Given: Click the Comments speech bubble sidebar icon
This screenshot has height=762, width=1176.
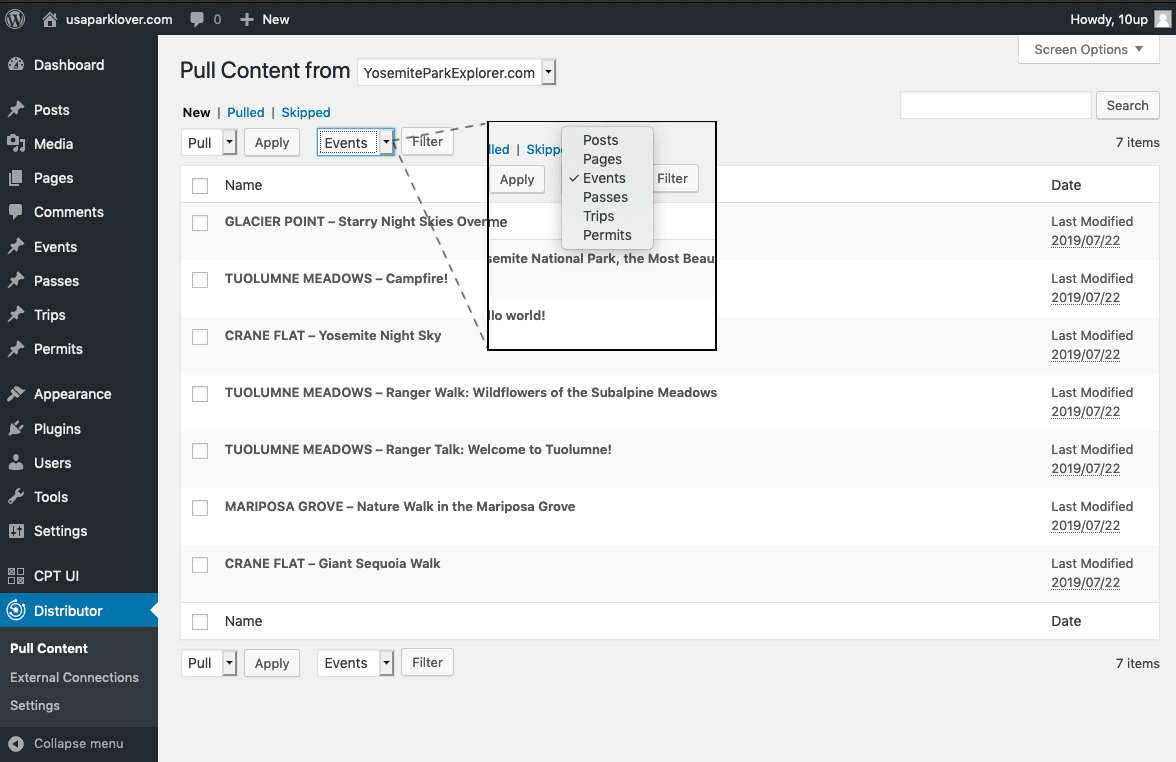Looking at the screenshot, I should (16, 212).
